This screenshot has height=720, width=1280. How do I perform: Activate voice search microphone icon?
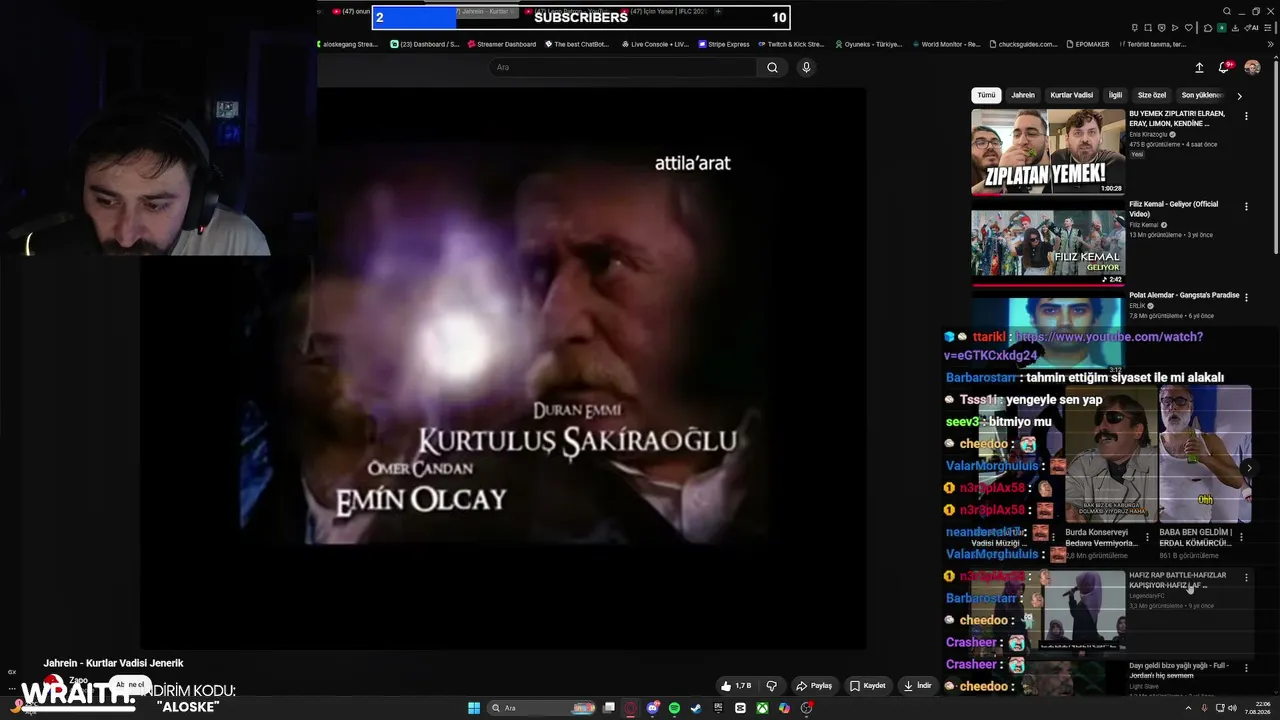[806, 67]
